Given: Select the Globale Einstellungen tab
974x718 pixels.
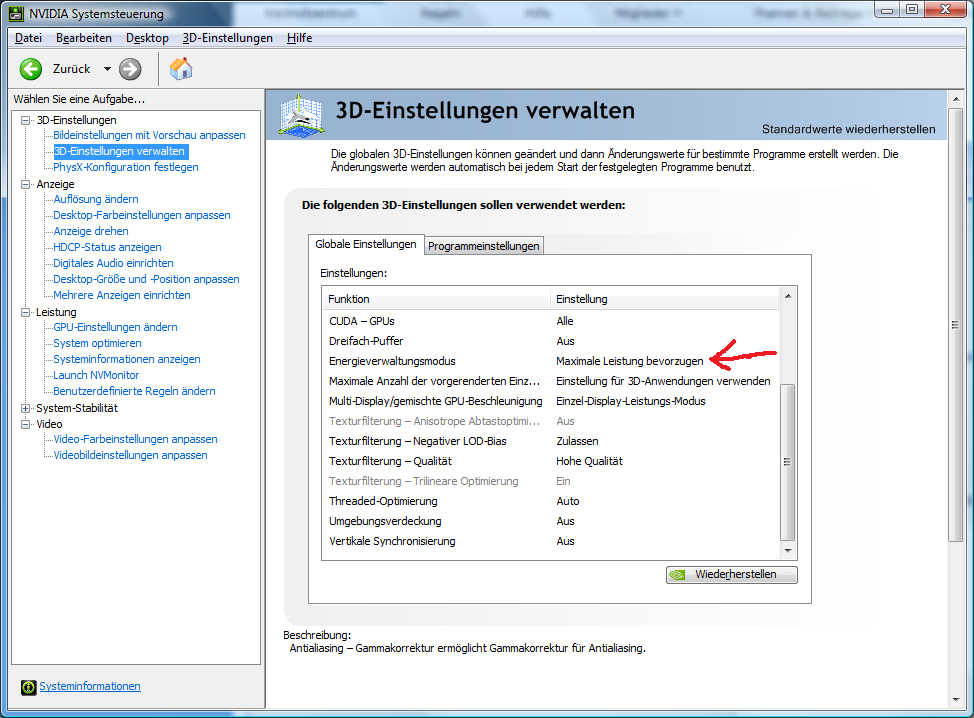Looking at the screenshot, I should (366, 244).
